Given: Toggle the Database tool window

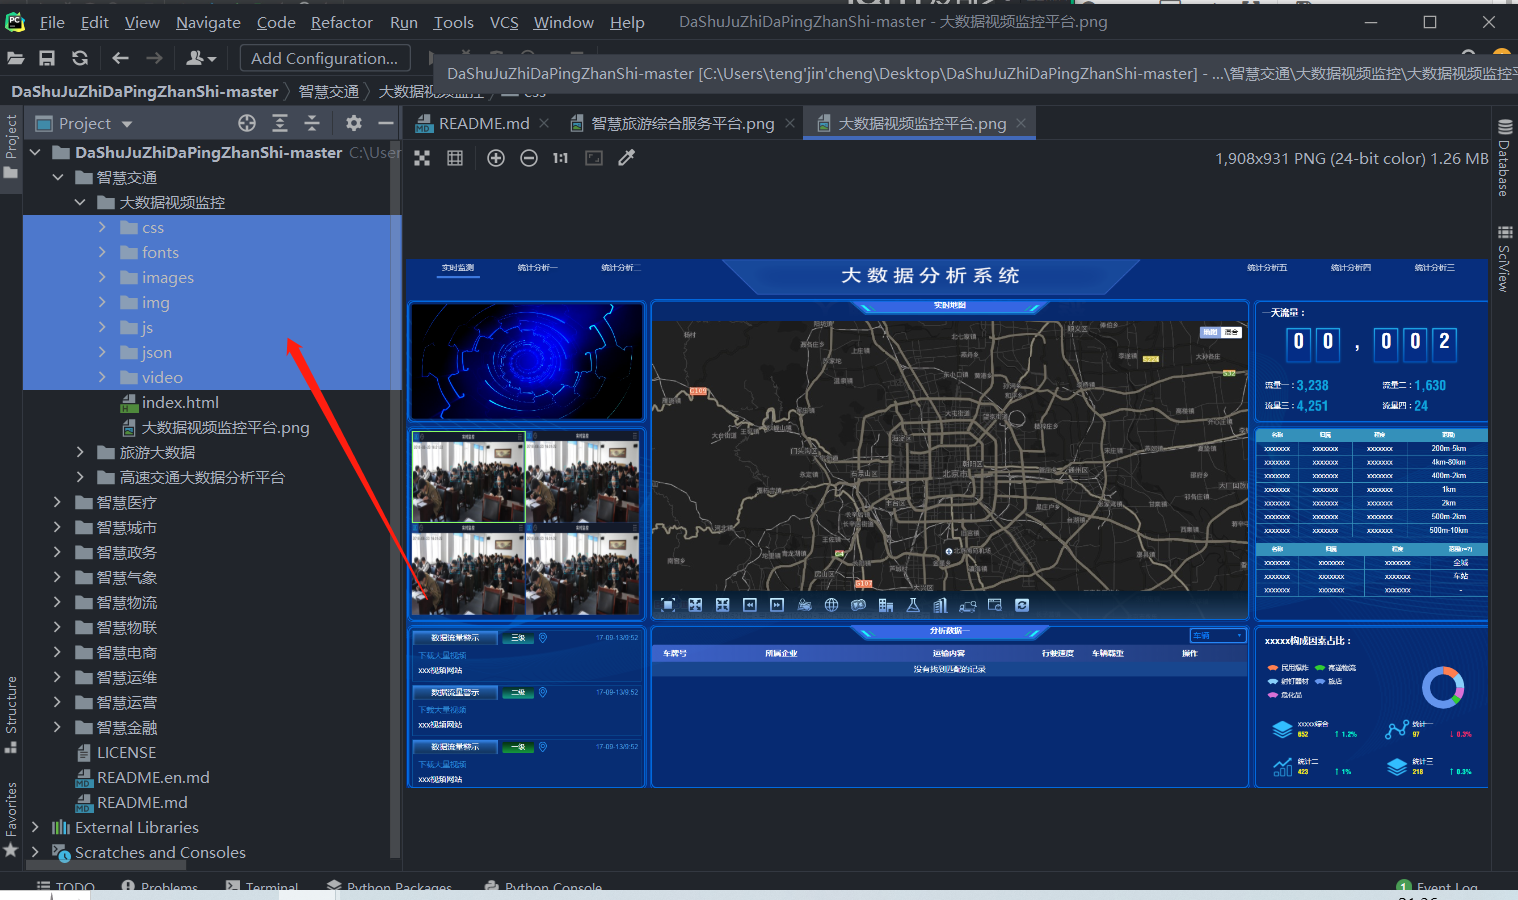Looking at the screenshot, I should pyautogui.click(x=1504, y=158).
